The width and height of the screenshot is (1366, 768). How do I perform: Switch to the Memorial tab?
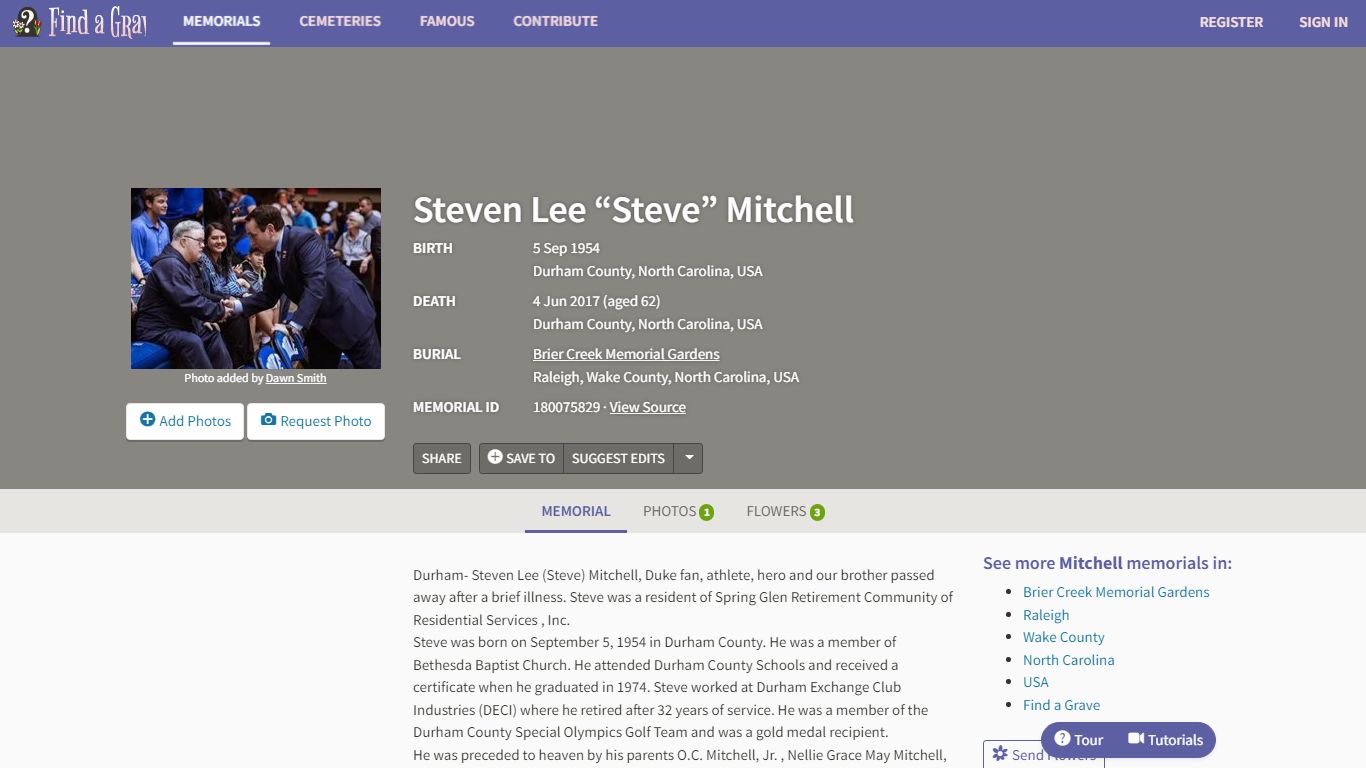[x=576, y=511]
